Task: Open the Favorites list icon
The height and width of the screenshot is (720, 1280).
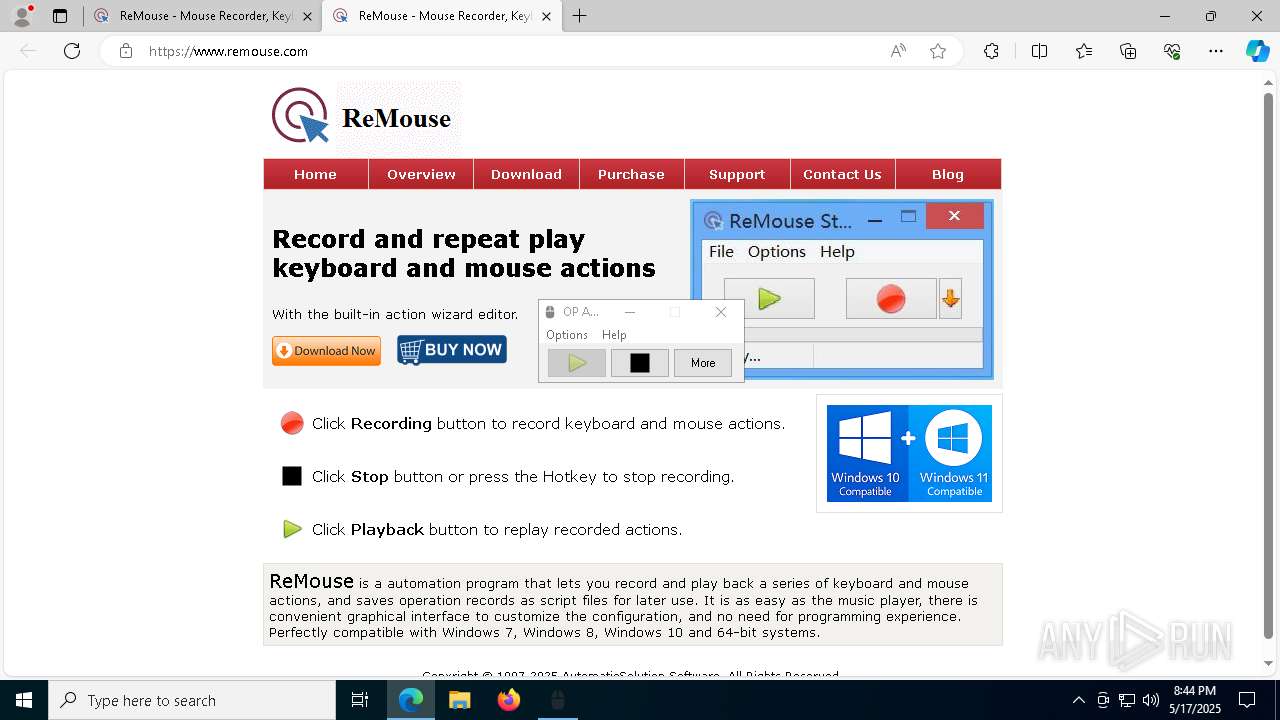Action: 1084,51
